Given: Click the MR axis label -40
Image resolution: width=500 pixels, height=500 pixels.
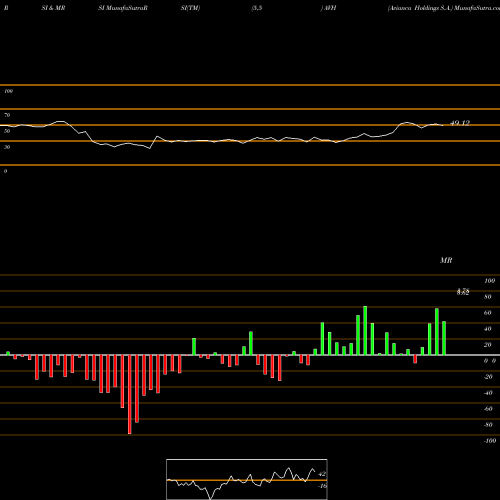Looking at the screenshot, I should [488, 393].
